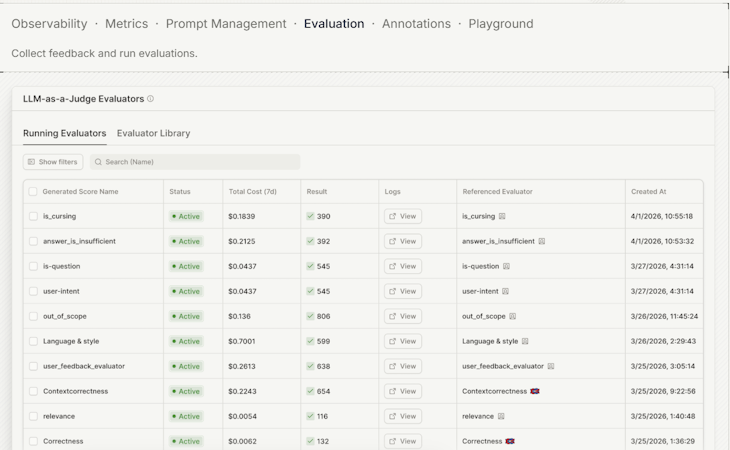Click the magnifier icon in the search field

[x=98, y=162]
